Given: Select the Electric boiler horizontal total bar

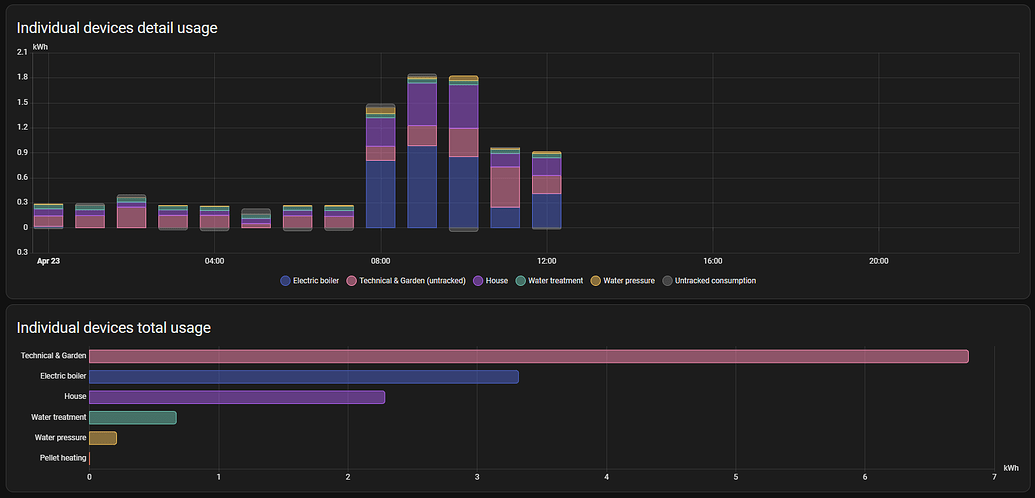Looking at the screenshot, I should pyautogui.click(x=303, y=377).
